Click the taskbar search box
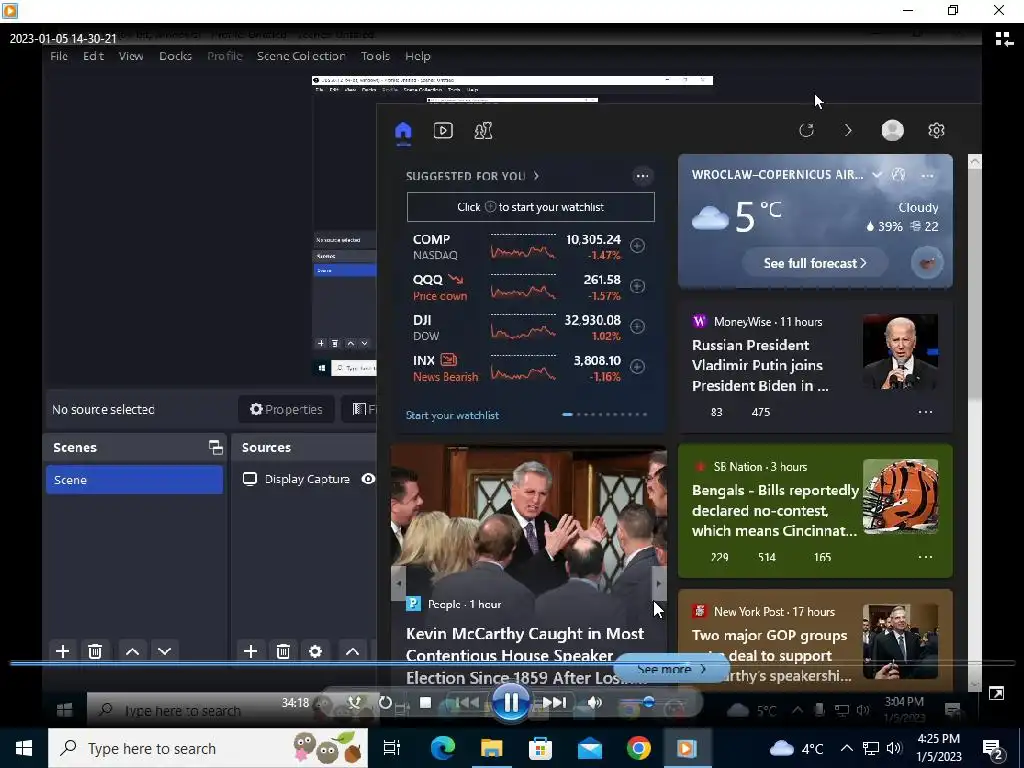 pos(208,748)
